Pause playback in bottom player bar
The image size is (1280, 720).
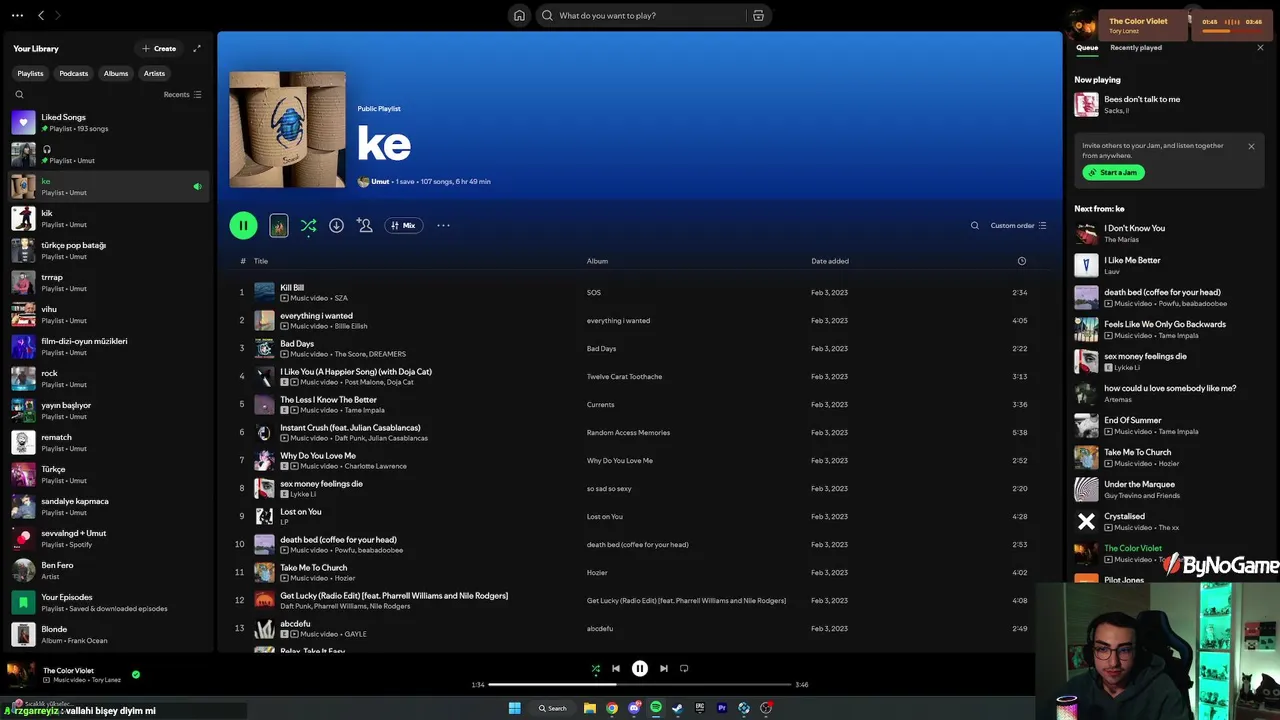coord(640,669)
